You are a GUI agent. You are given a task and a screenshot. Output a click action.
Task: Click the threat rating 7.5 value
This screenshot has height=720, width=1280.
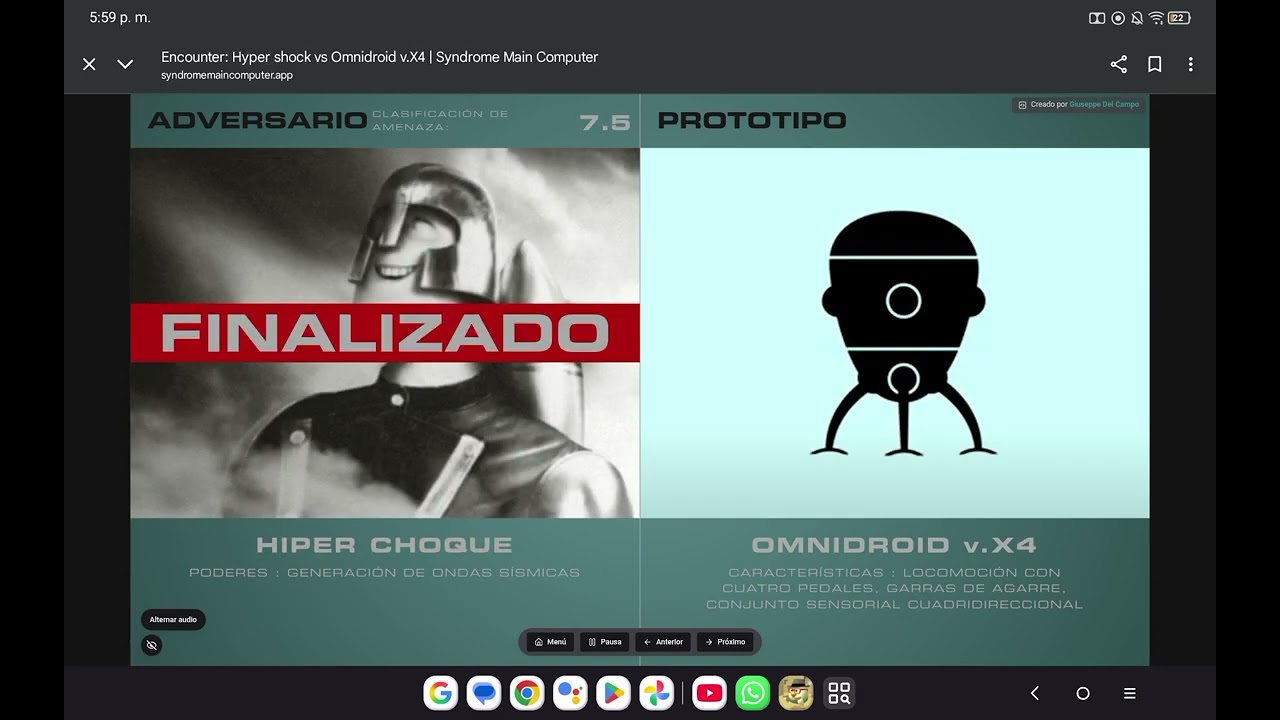[605, 122]
